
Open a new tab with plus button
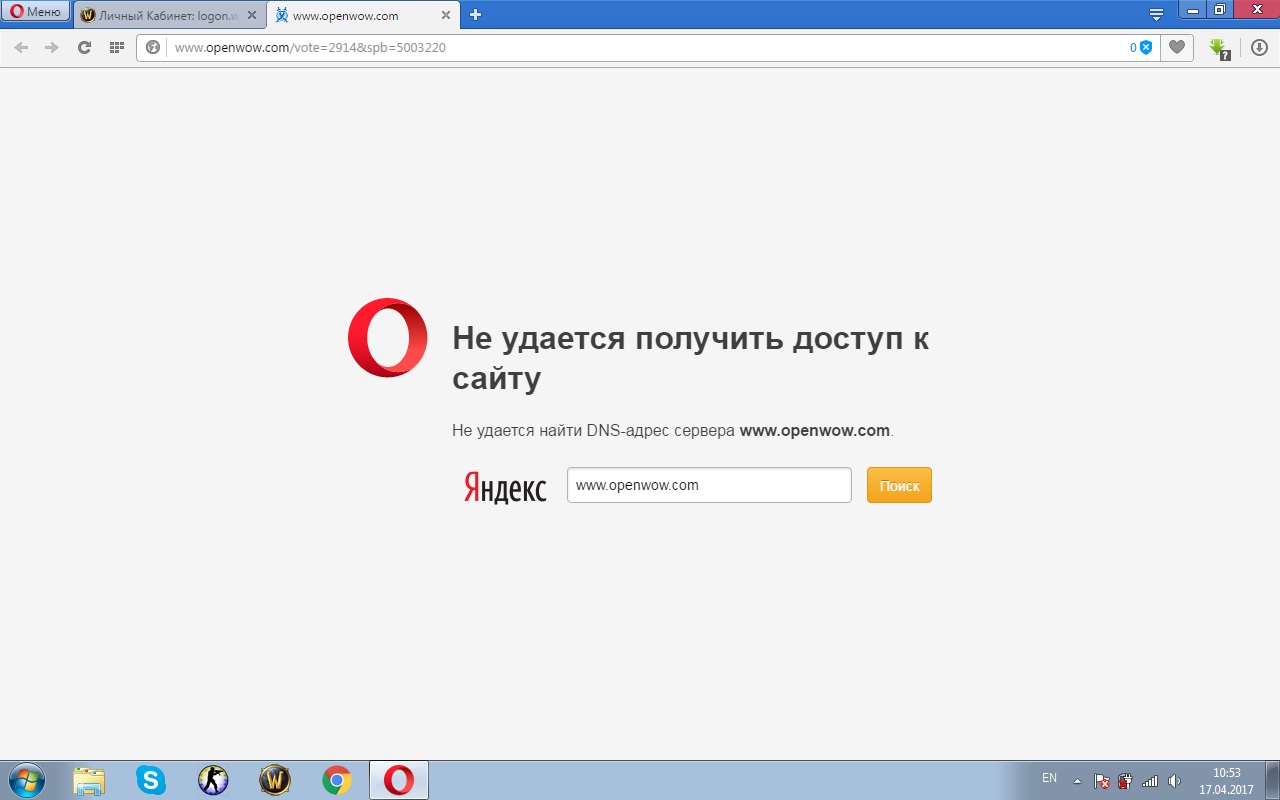(x=475, y=15)
